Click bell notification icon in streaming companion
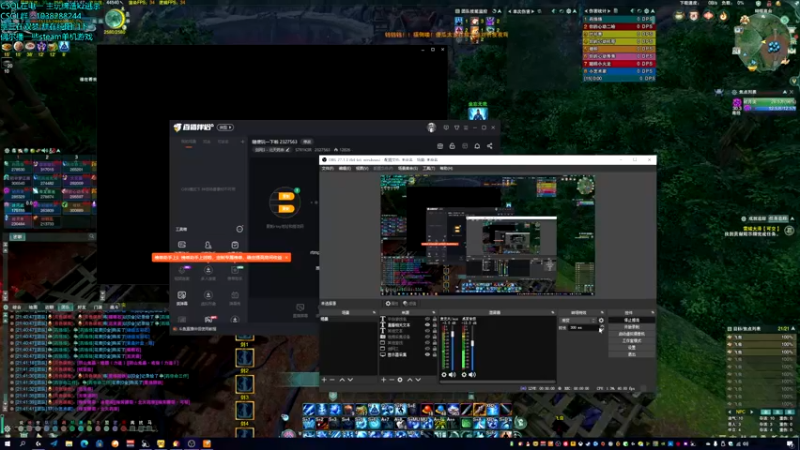The image size is (800, 450). pos(477,146)
